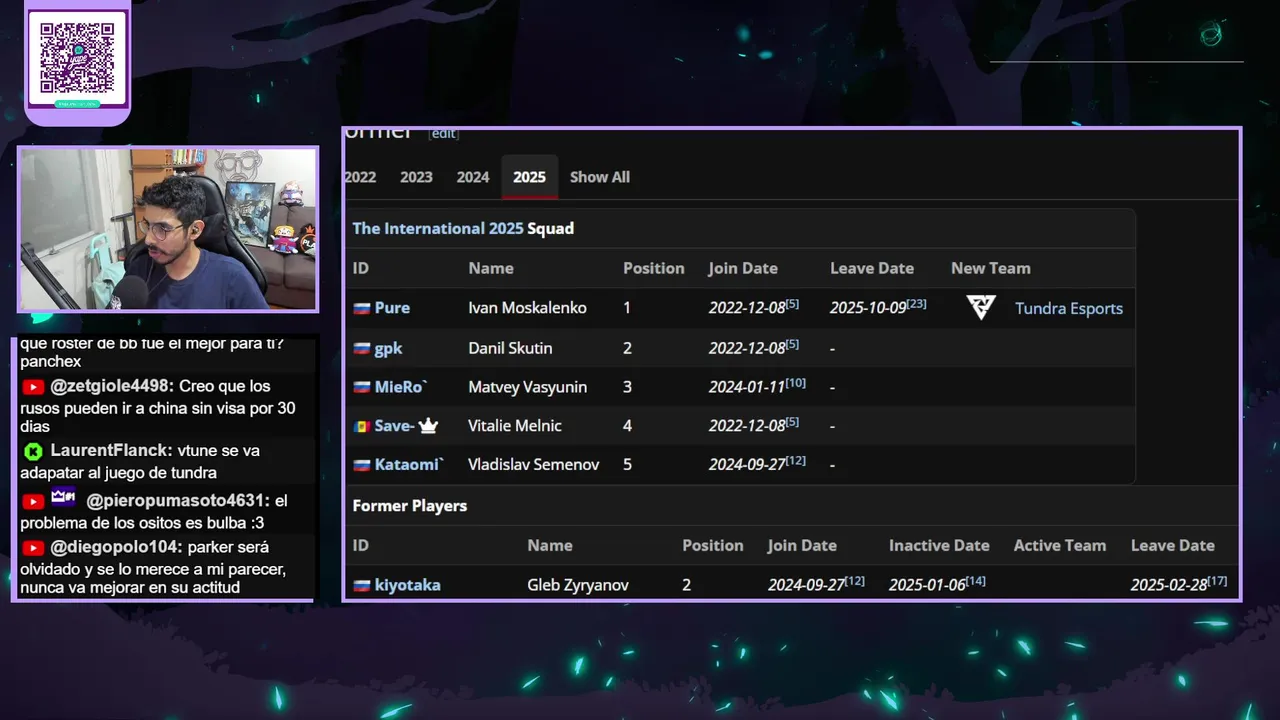
Task: Switch to the 2023 tab
Action: [x=416, y=177]
